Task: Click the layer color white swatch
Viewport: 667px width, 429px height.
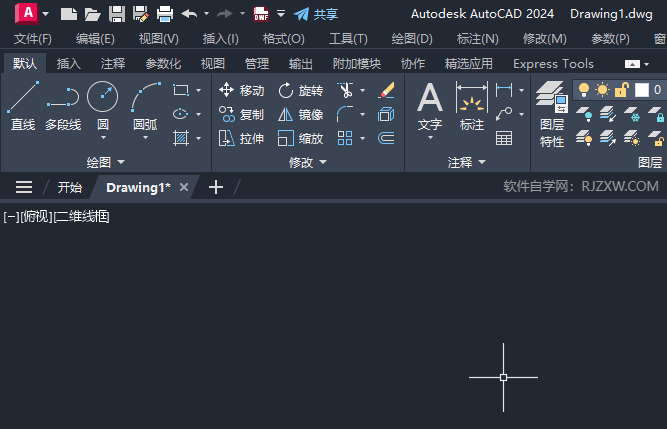Action: [x=641, y=90]
